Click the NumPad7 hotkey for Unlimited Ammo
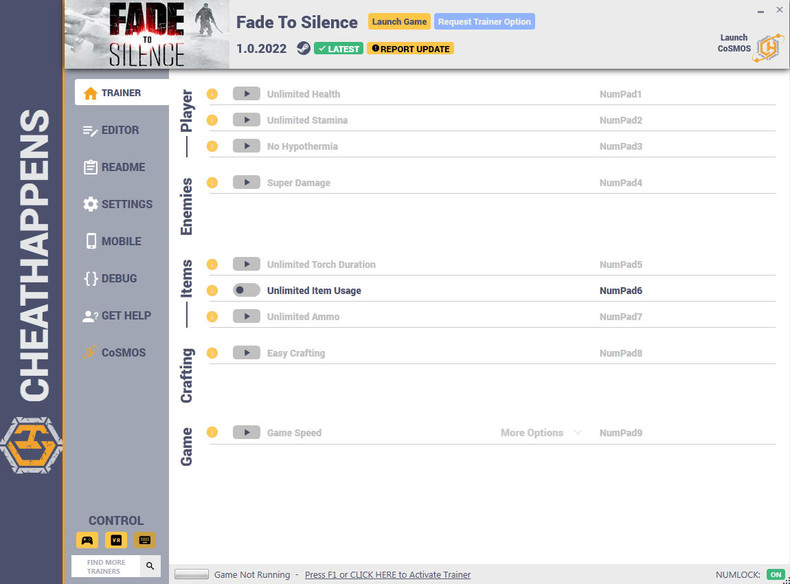 tap(621, 317)
